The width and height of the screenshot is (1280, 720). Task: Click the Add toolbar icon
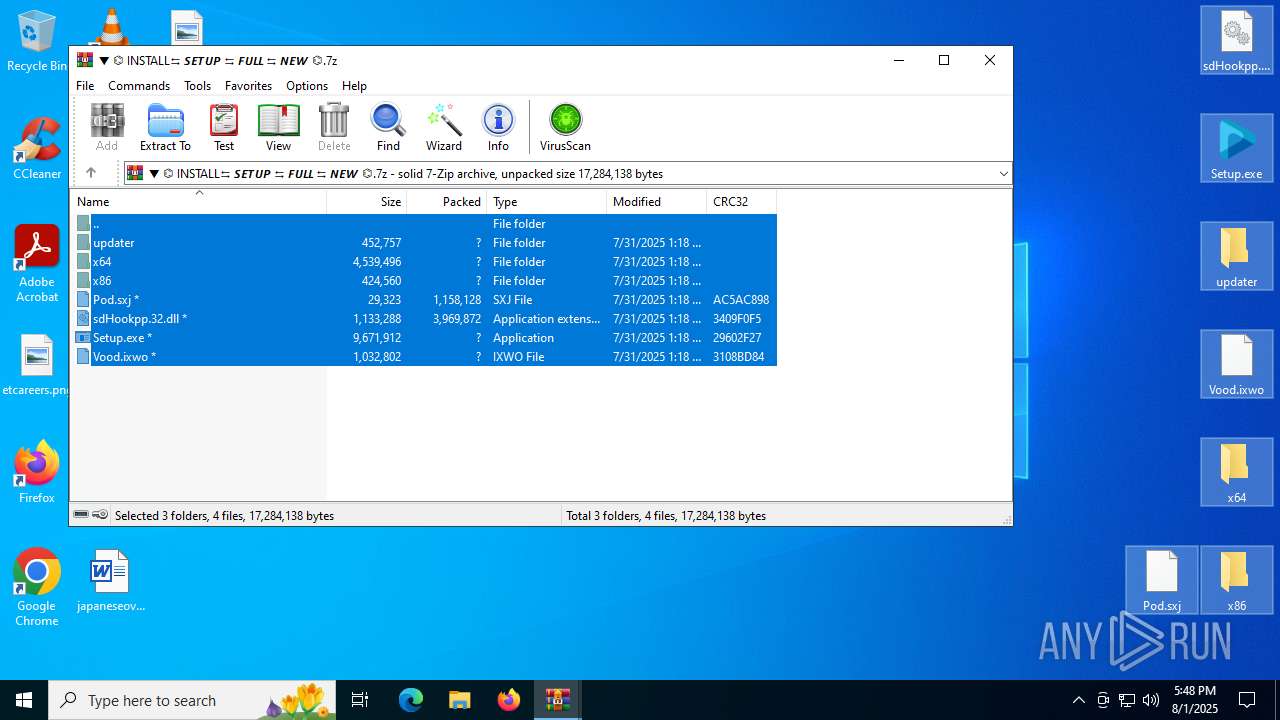pyautogui.click(x=107, y=127)
